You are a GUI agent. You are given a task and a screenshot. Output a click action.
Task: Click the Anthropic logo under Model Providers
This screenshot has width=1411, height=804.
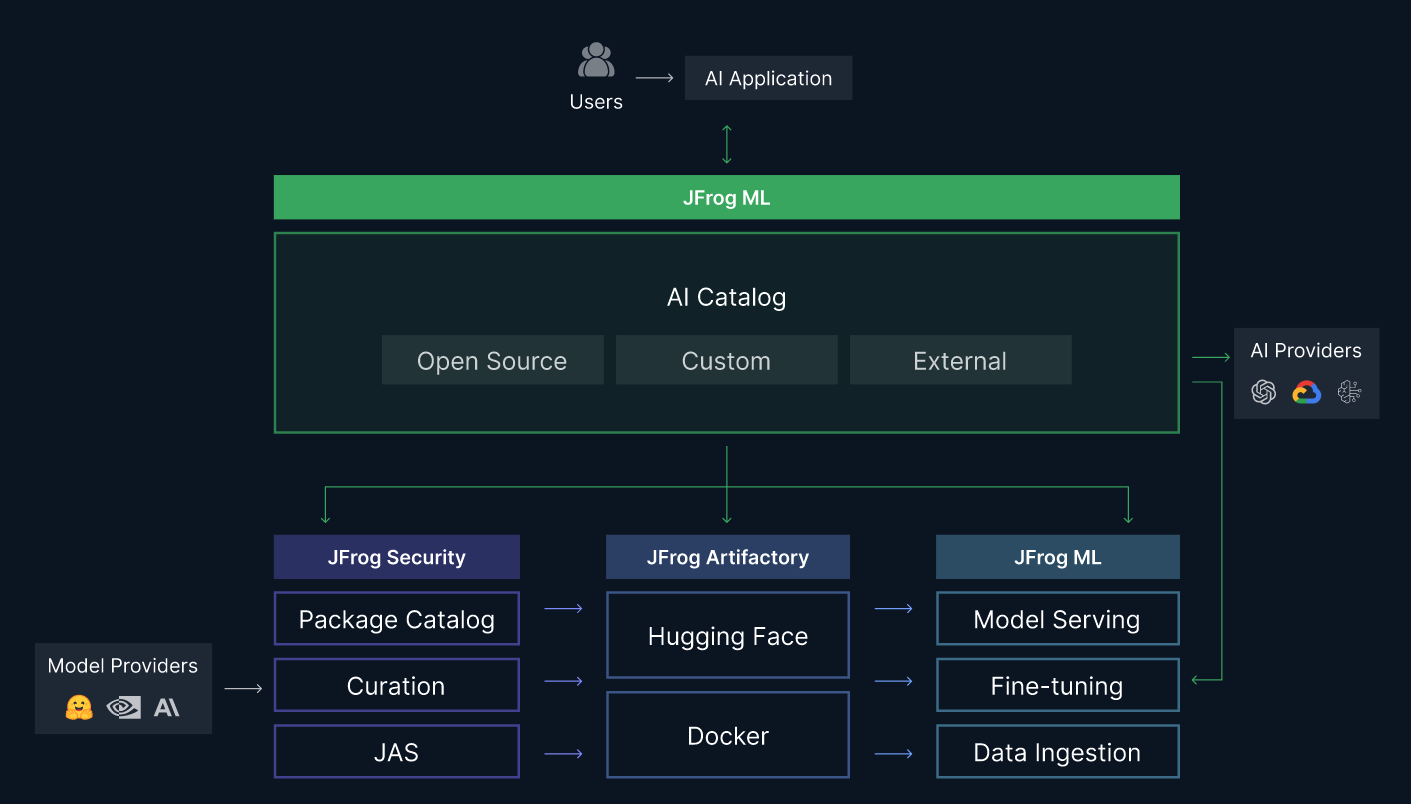coord(167,708)
